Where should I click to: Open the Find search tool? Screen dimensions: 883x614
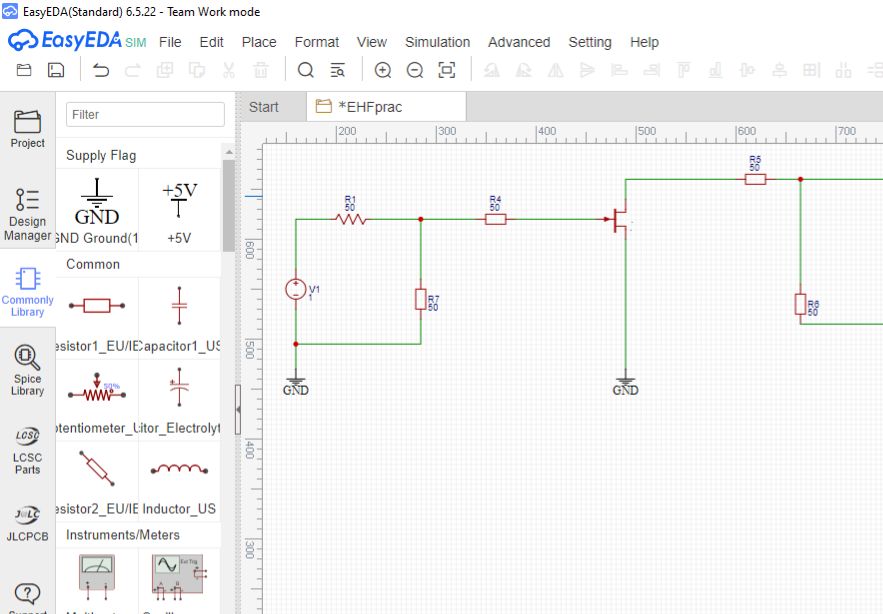tap(306, 70)
